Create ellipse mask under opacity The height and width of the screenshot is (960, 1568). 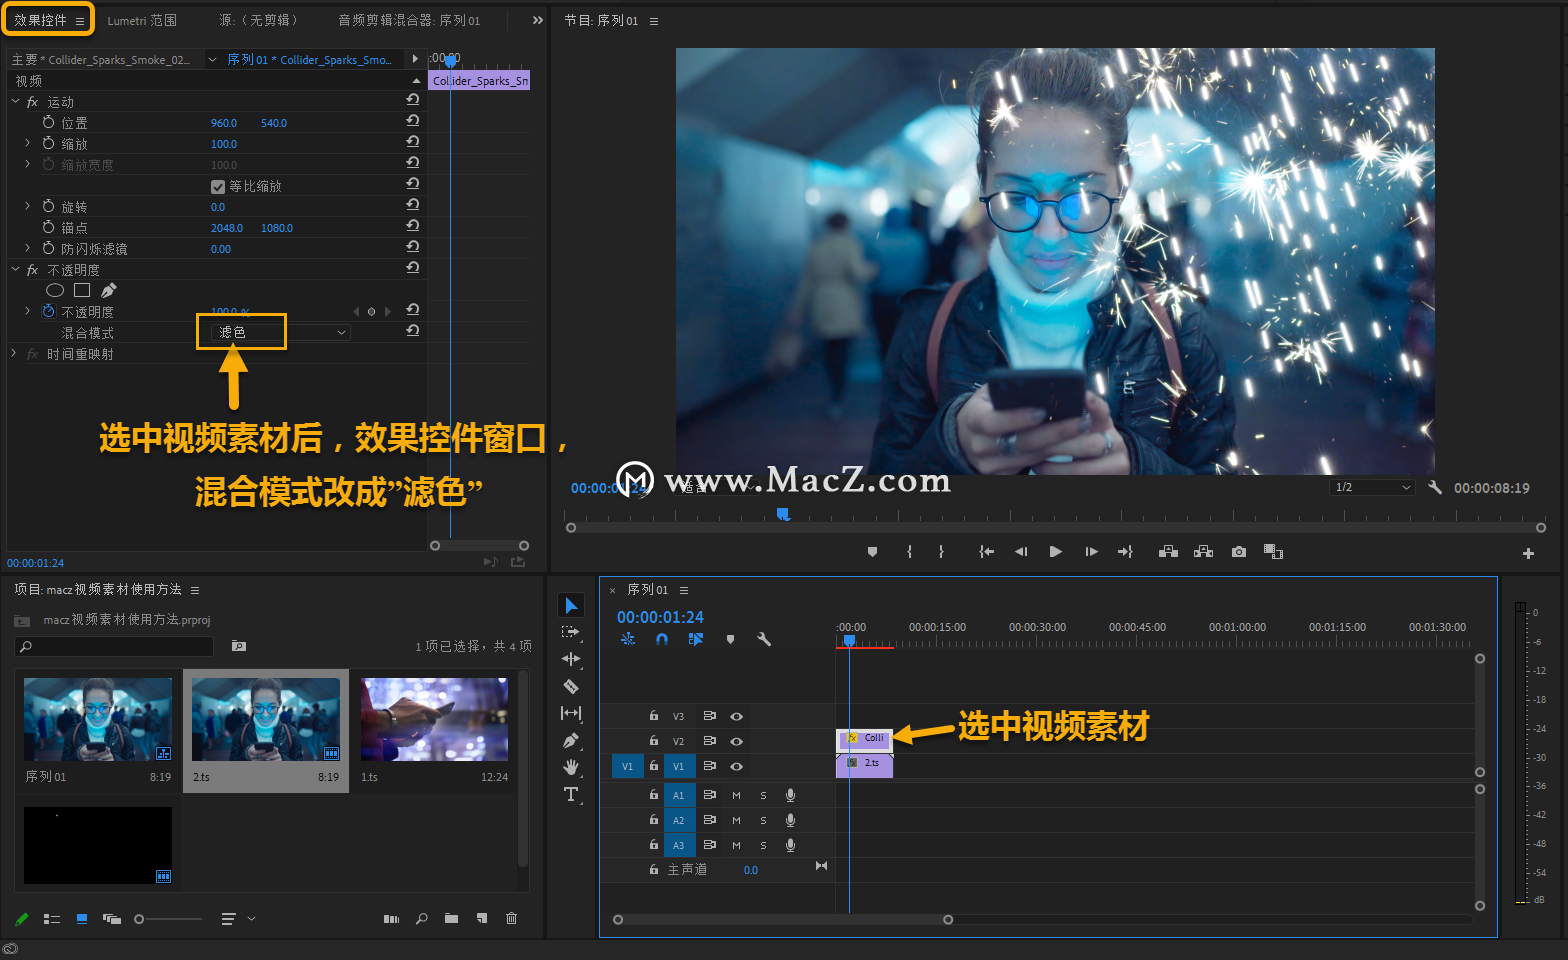(55, 290)
